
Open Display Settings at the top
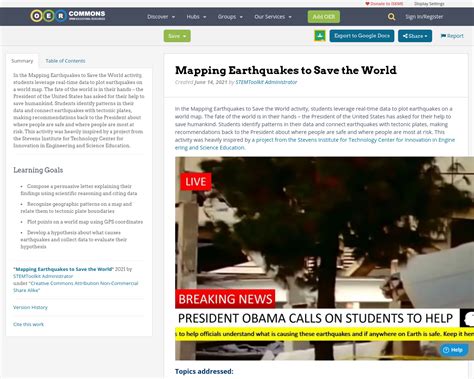429,4
